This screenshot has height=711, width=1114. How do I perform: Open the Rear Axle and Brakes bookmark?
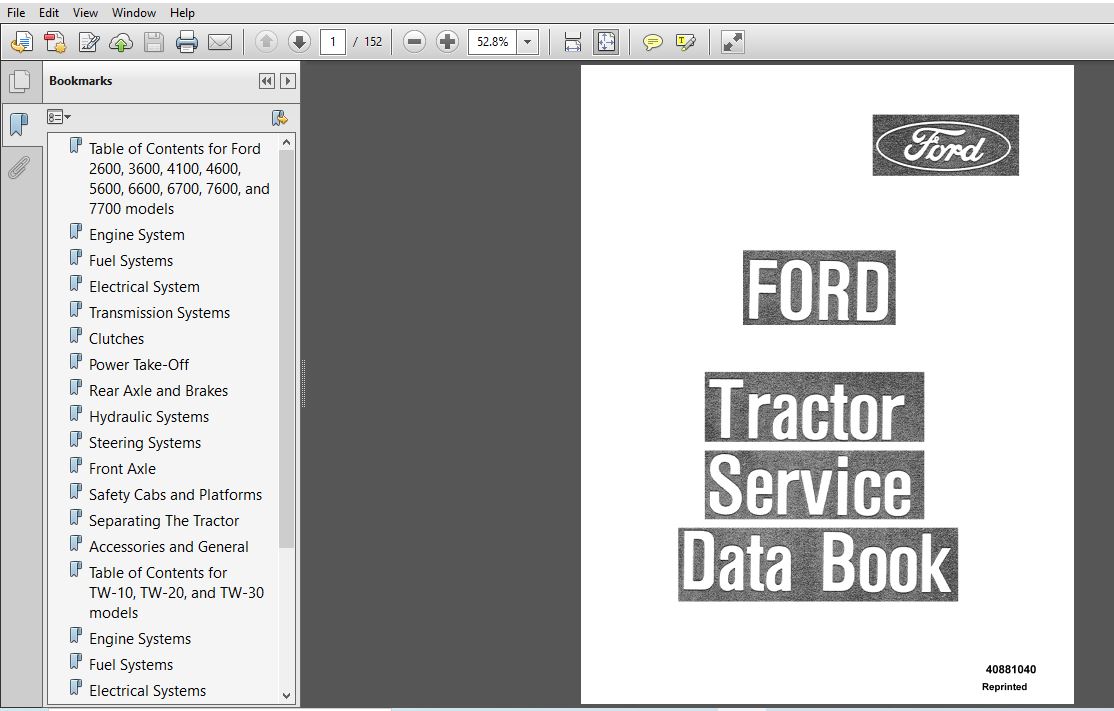pyautogui.click(x=158, y=391)
